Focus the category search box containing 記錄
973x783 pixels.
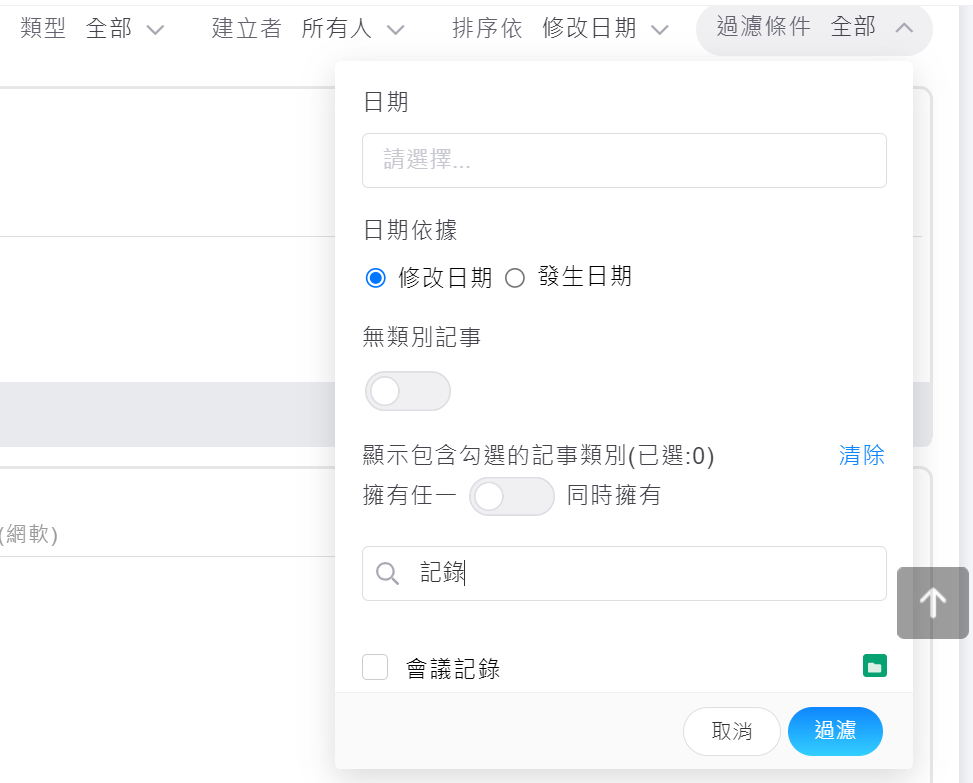tap(640, 573)
